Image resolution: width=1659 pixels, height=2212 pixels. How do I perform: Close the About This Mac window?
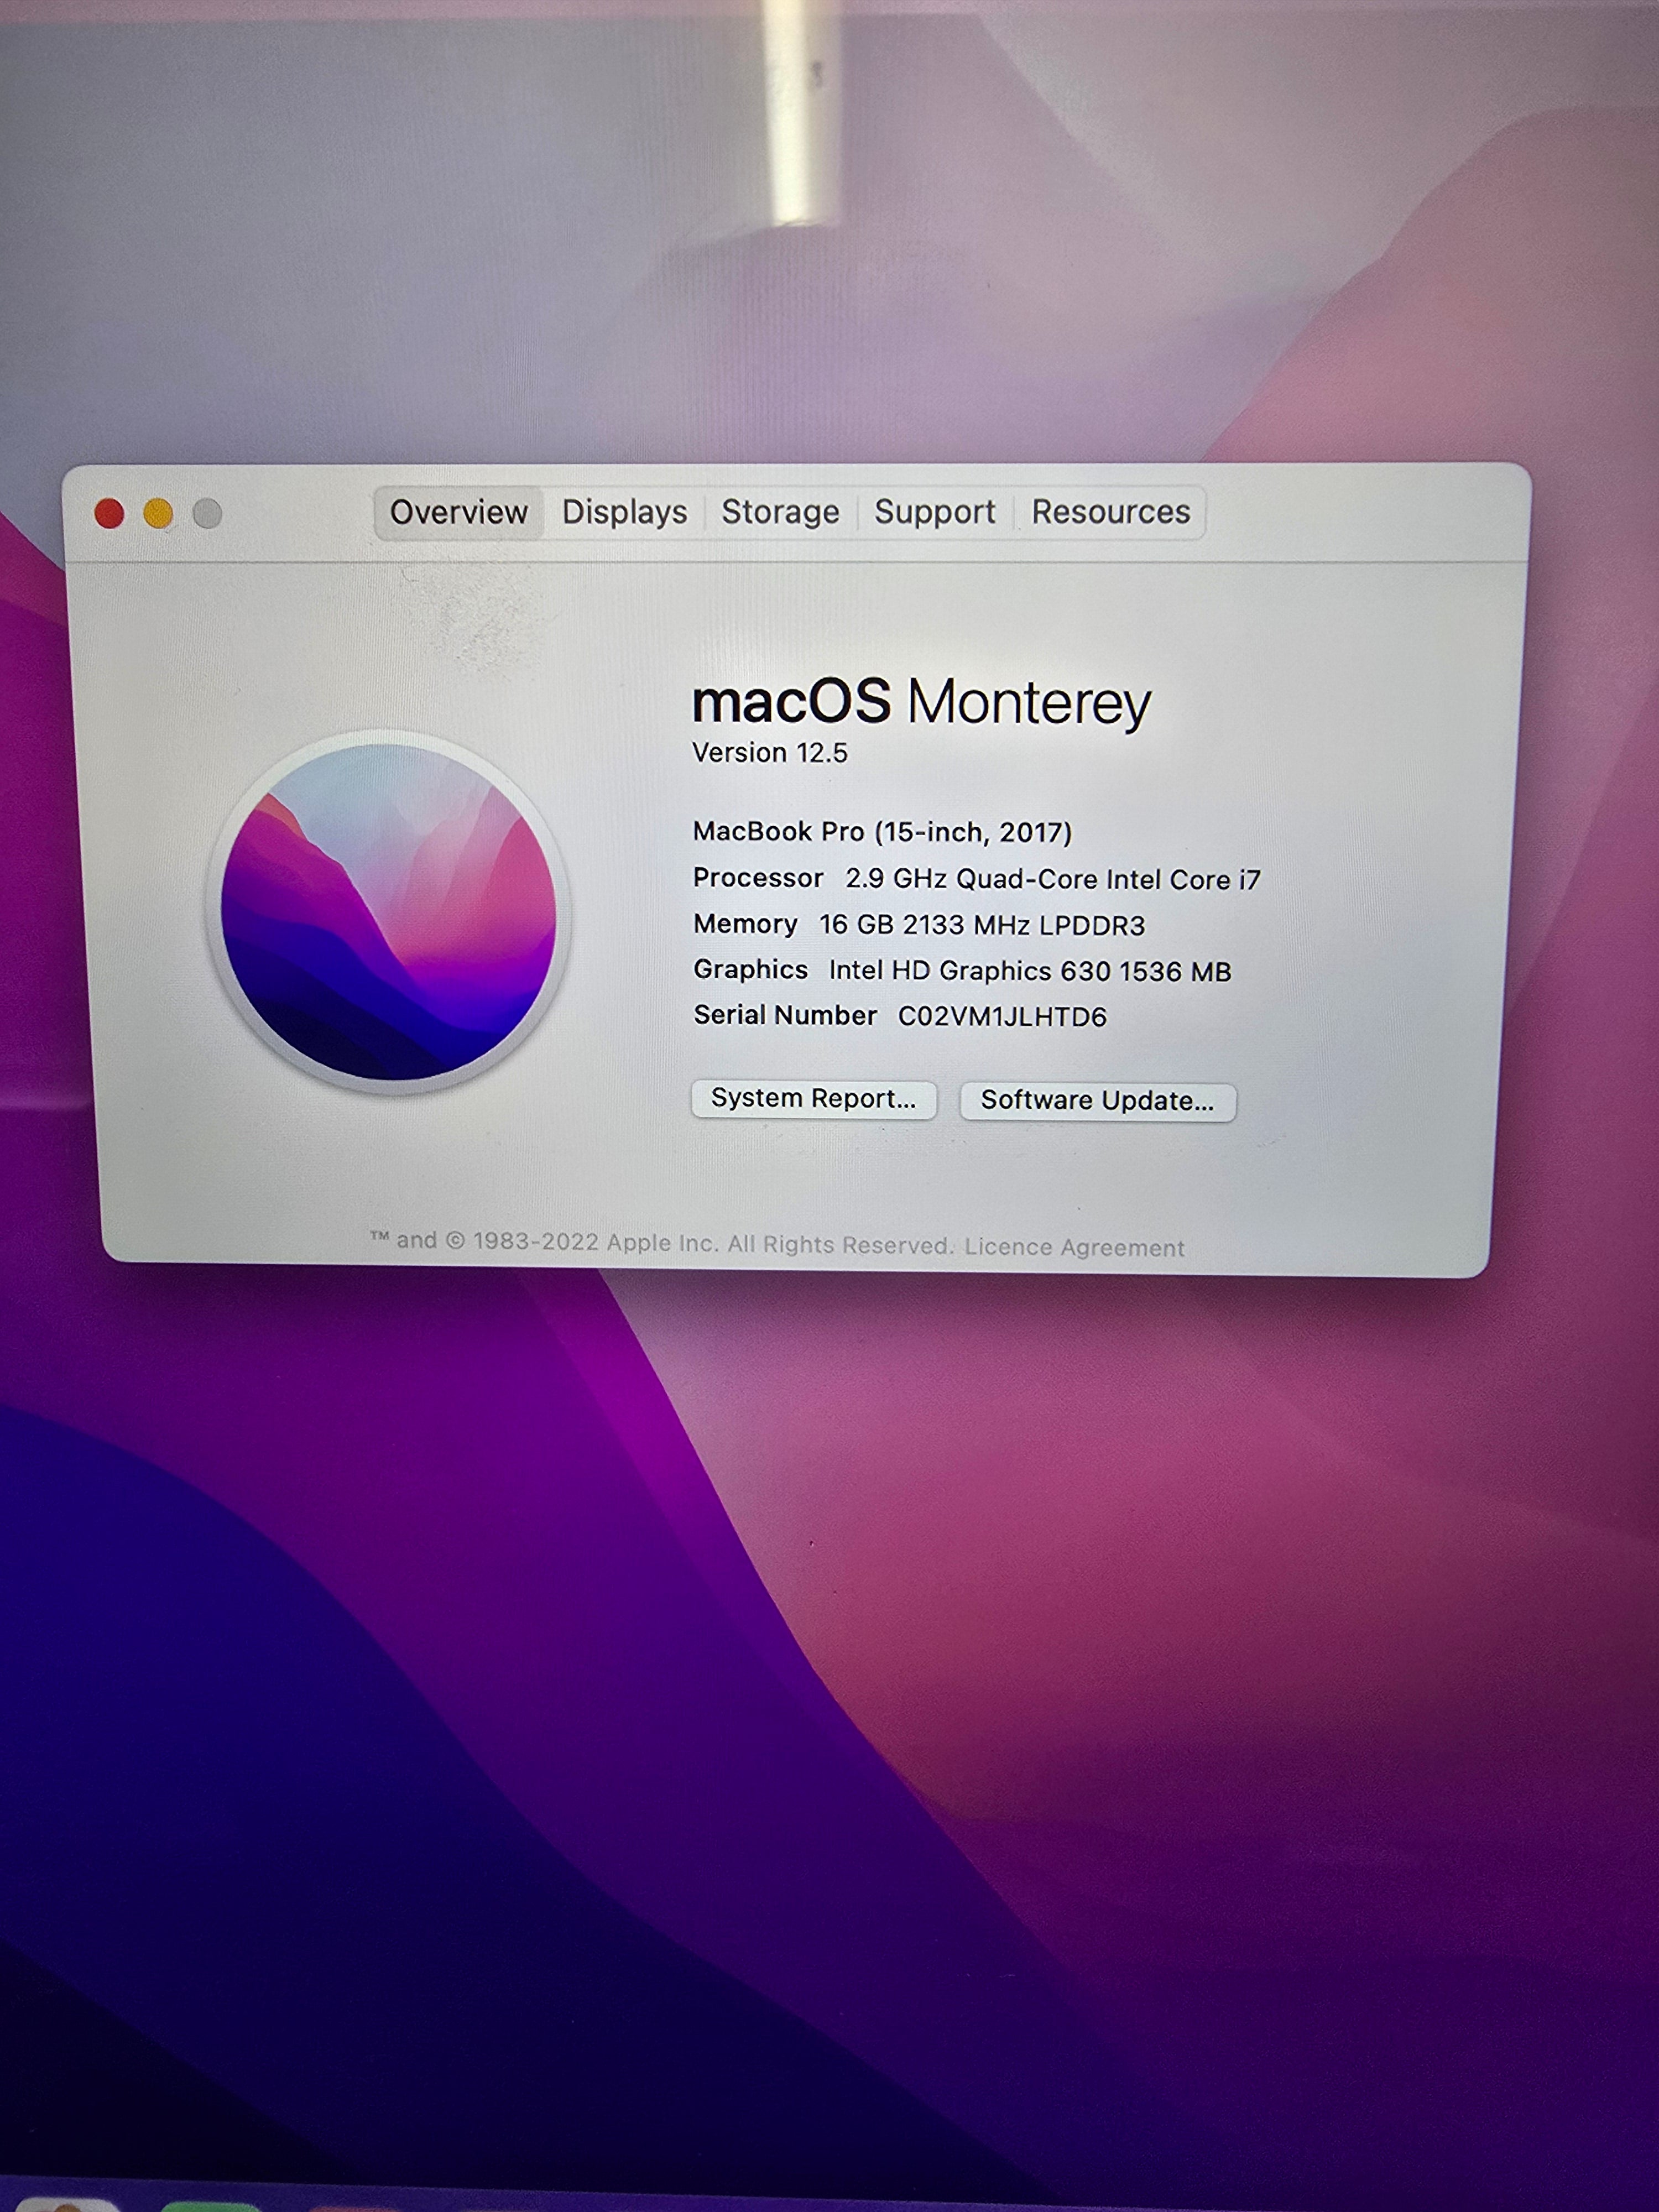(109, 514)
